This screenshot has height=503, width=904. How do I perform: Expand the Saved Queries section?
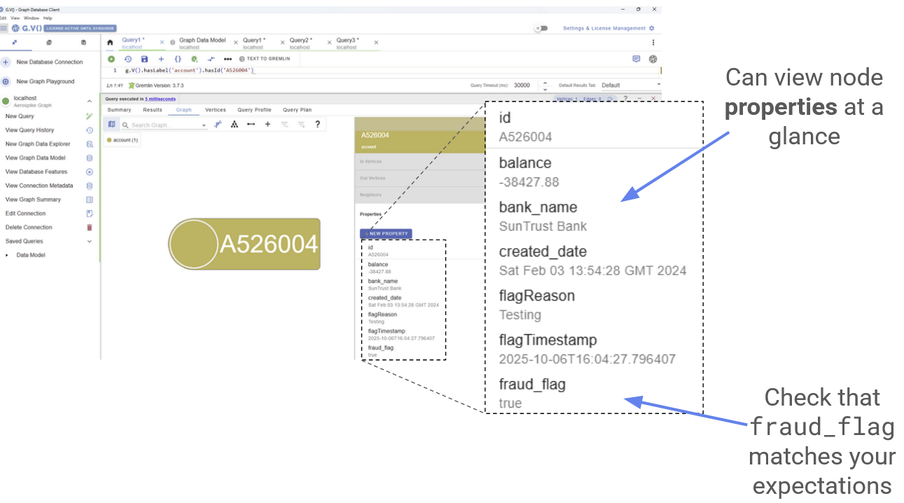[x=90, y=241]
